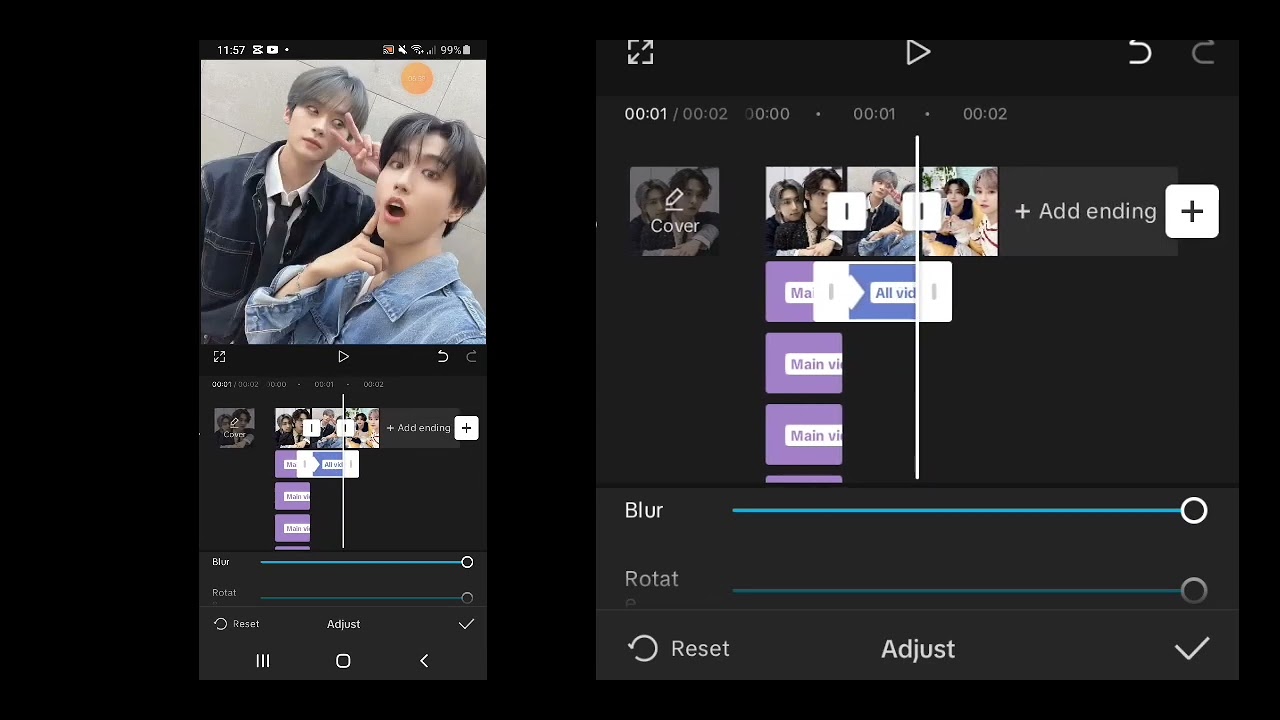
Task: Add a clip with the large plus button
Action: (1192, 211)
